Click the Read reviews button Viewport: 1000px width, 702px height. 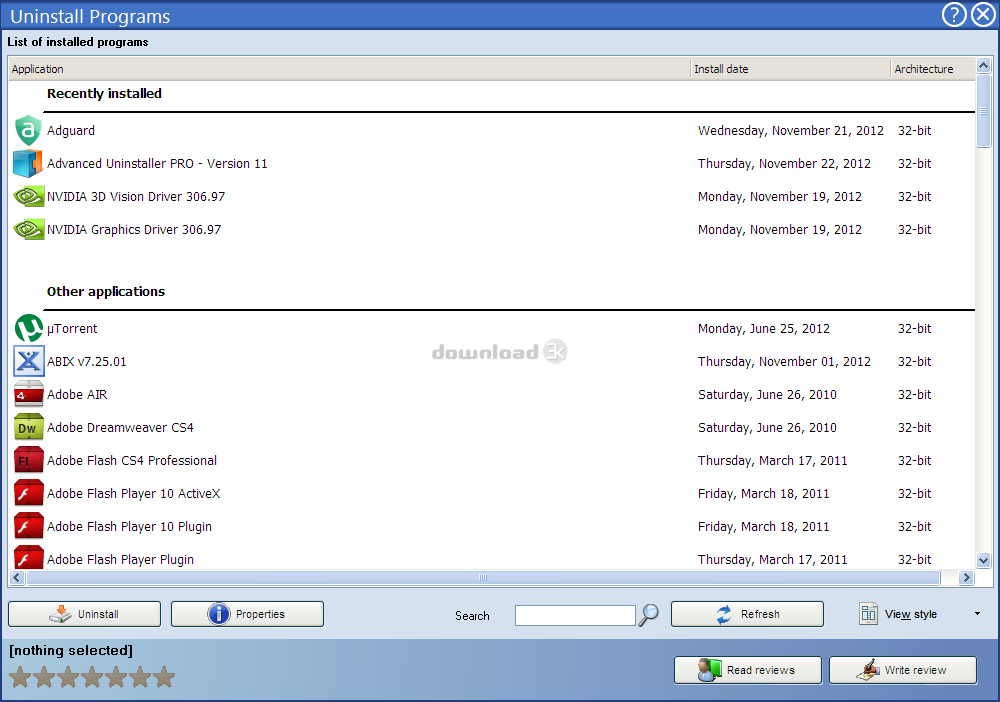click(x=747, y=670)
